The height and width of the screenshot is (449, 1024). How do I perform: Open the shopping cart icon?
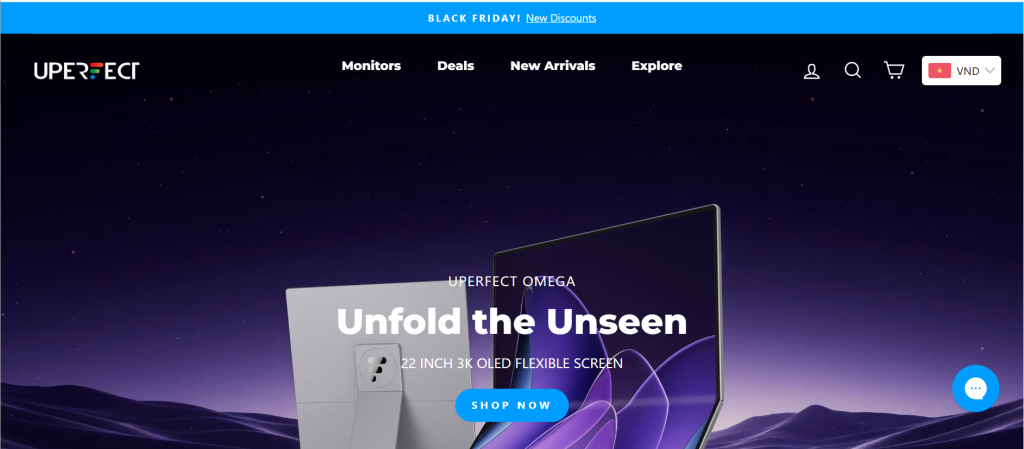(x=893, y=70)
